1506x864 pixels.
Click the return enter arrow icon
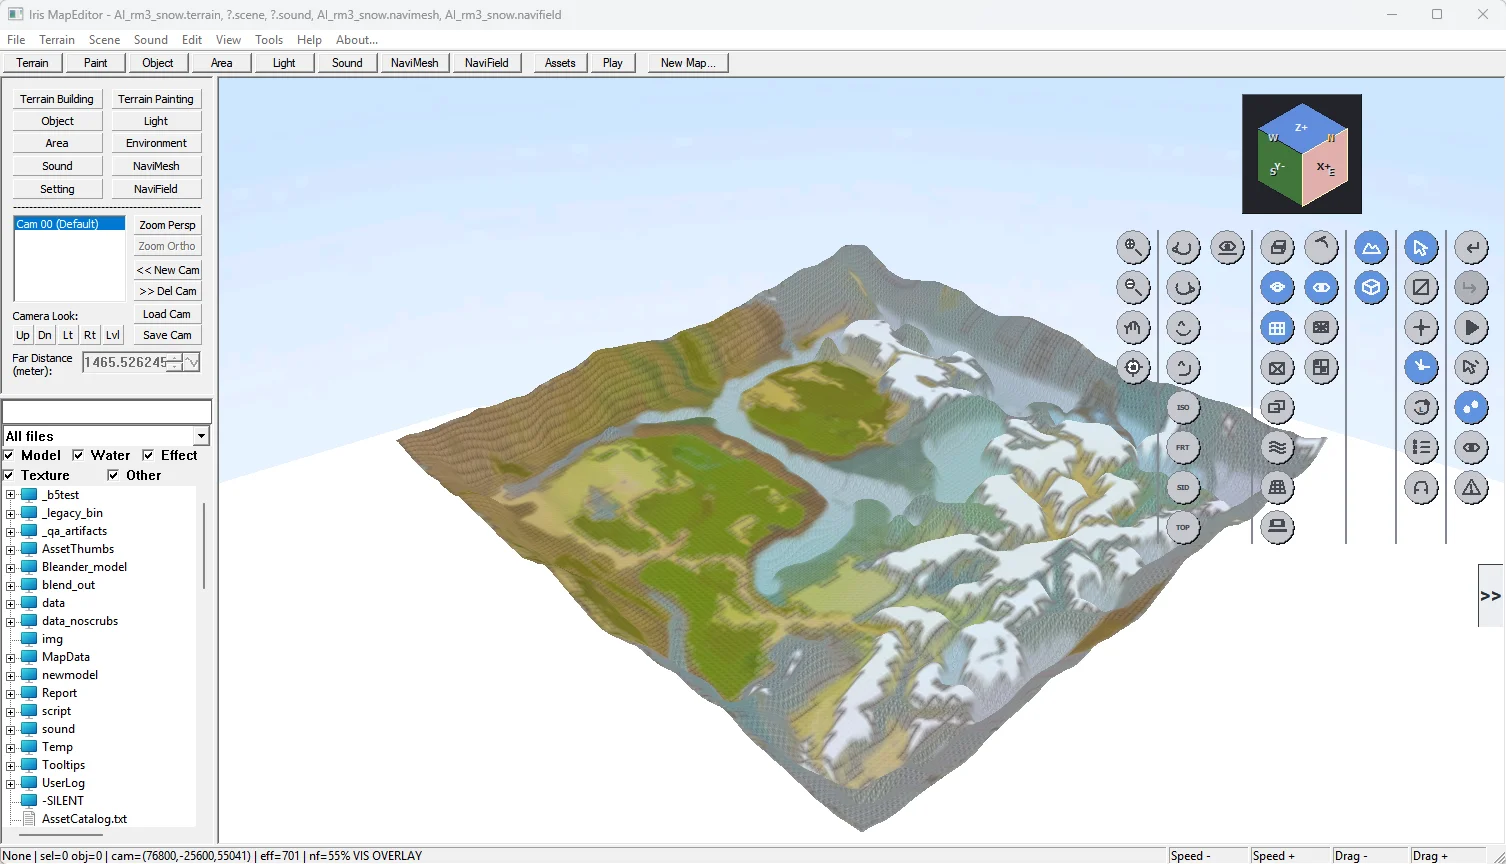(1471, 248)
